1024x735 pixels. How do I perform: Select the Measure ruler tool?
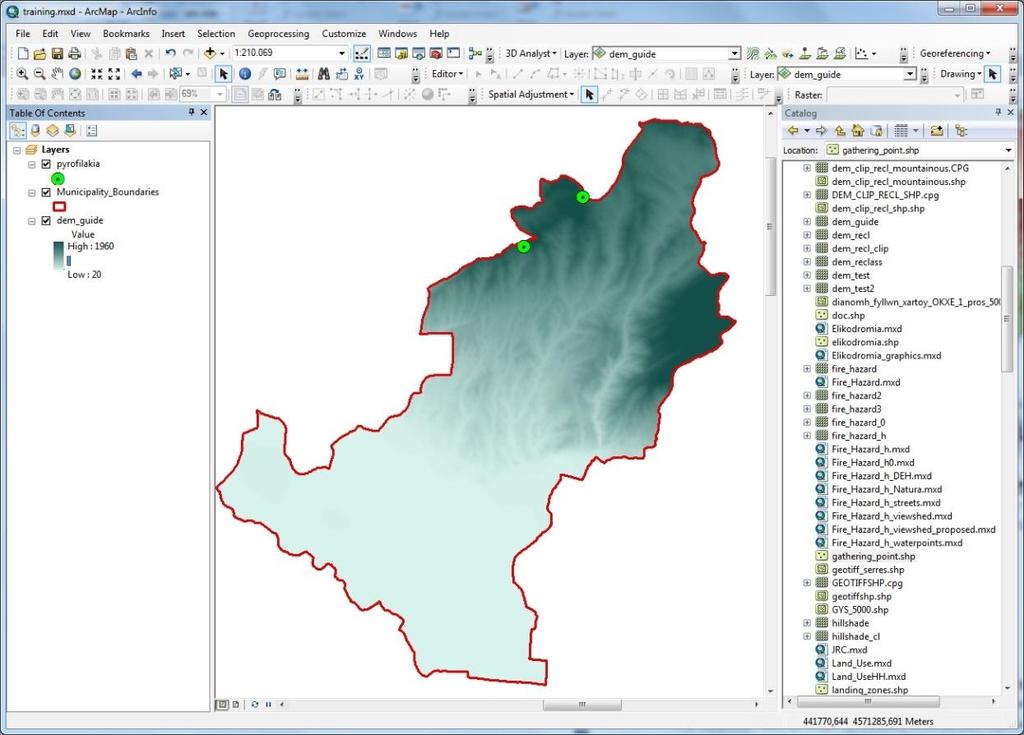coord(302,74)
